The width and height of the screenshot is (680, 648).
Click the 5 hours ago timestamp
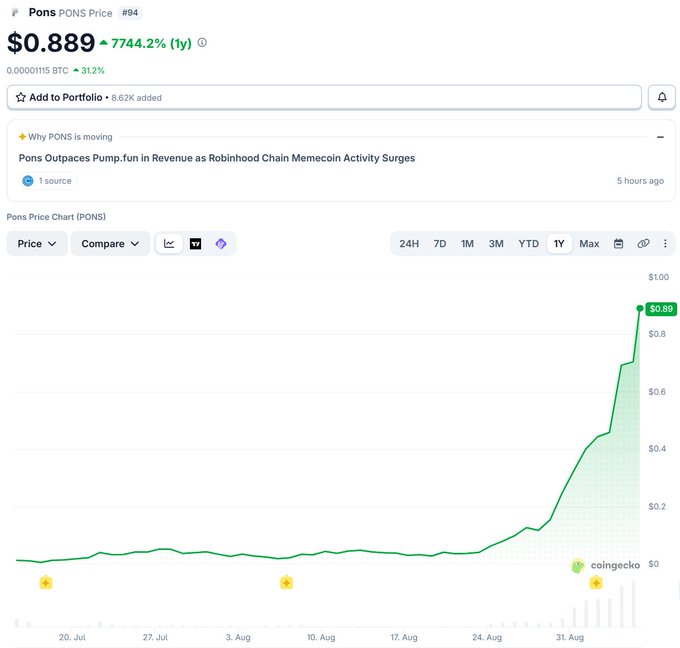[640, 181]
